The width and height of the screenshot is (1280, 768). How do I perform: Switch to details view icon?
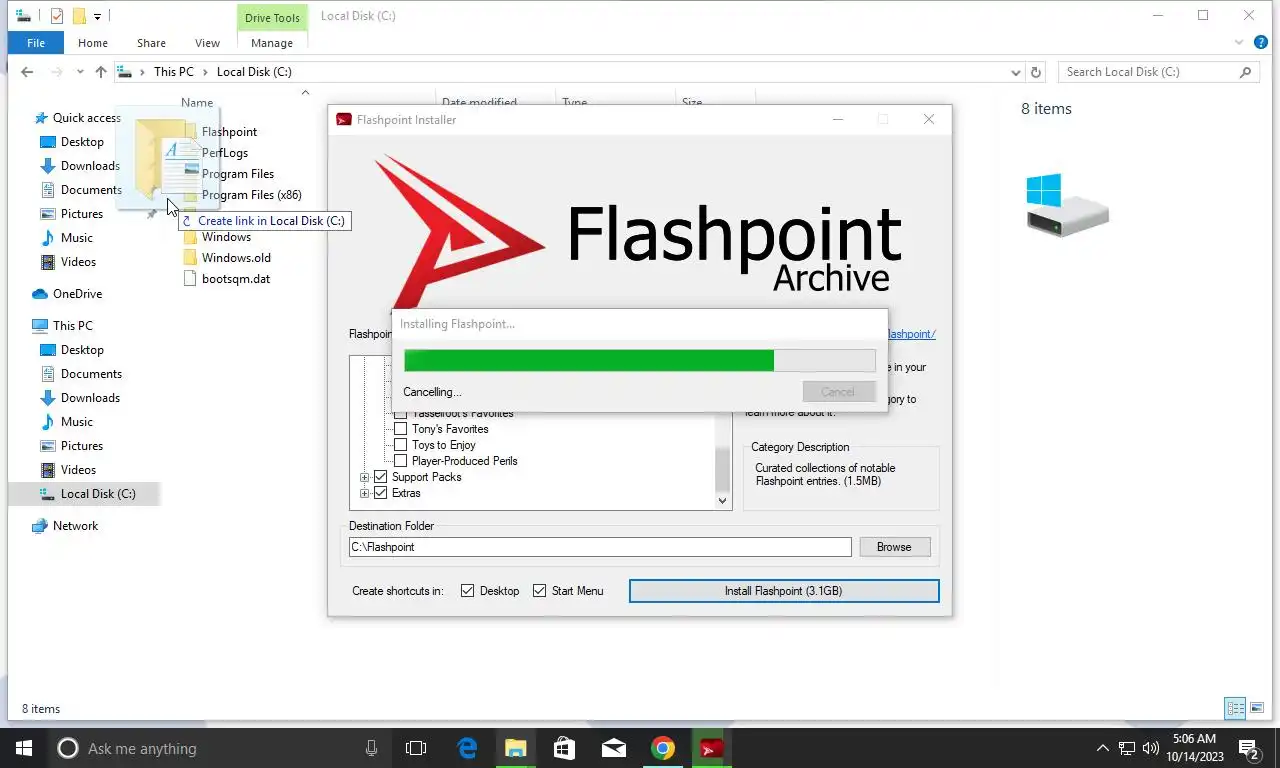[x=1235, y=708]
